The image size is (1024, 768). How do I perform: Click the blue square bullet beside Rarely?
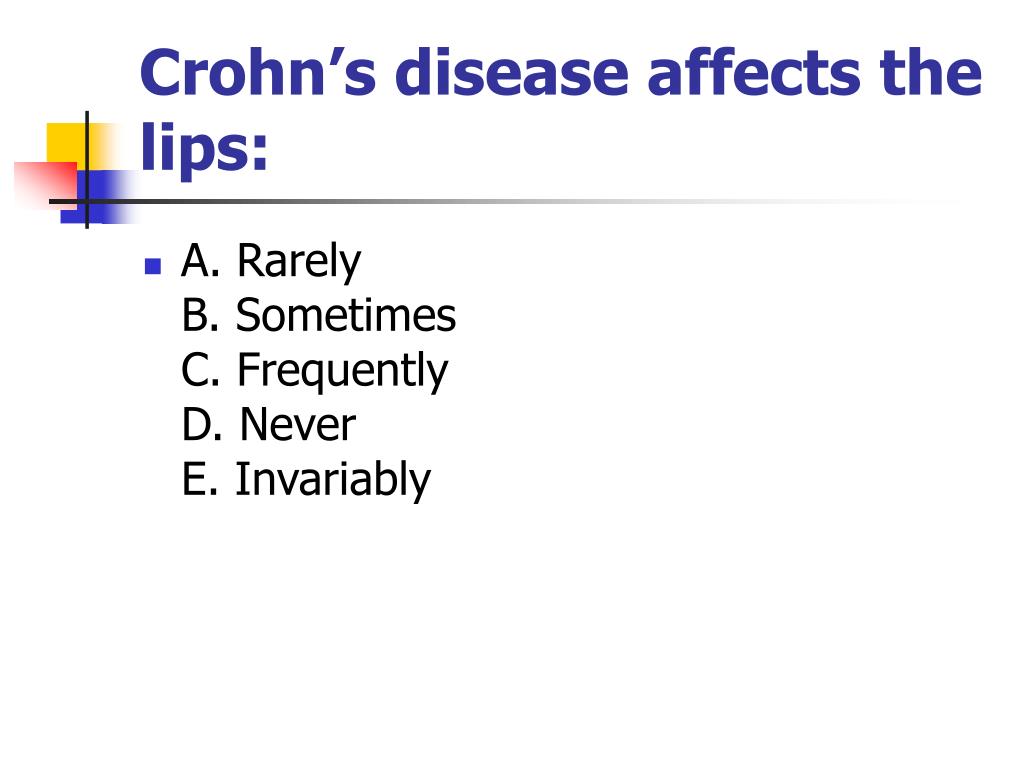click(x=152, y=266)
